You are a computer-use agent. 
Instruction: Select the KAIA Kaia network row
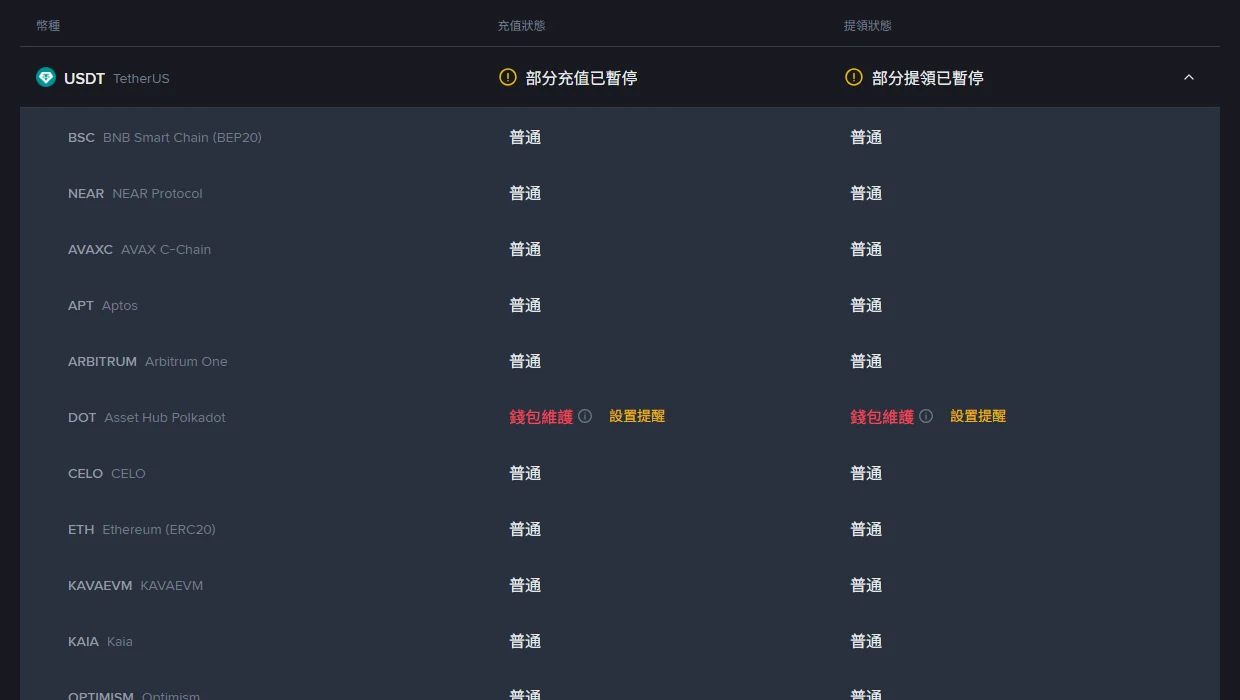620,641
